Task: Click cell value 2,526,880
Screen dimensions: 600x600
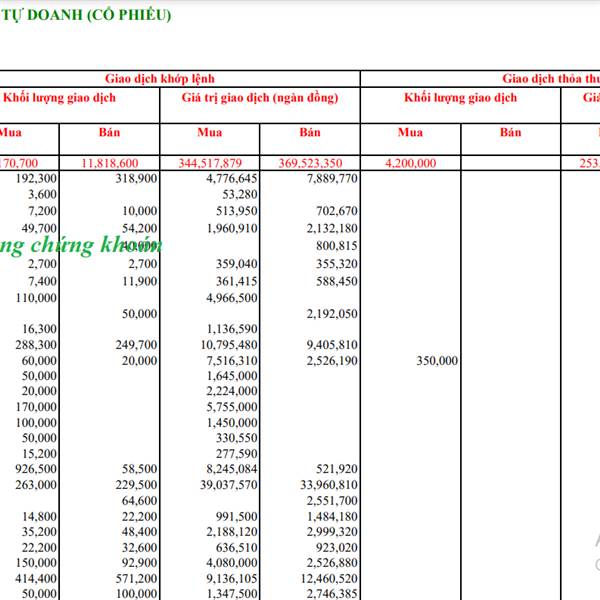Action: pyautogui.click(x=332, y=563)
